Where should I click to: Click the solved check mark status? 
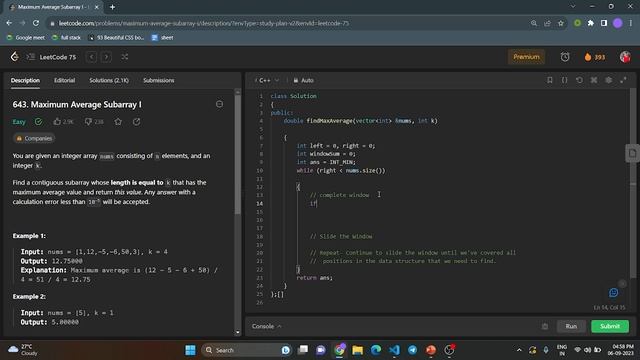click(x=38, y=122)
